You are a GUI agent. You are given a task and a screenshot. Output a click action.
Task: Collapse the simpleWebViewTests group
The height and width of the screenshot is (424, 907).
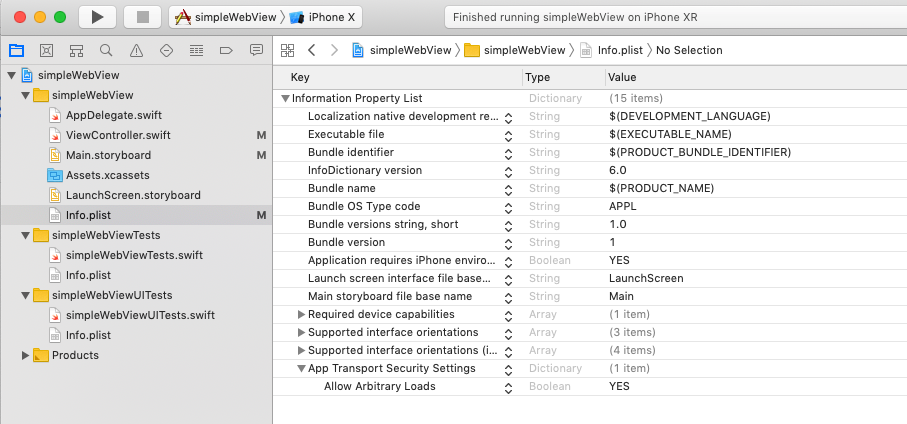pyautogui.click(x=26, y=235)
